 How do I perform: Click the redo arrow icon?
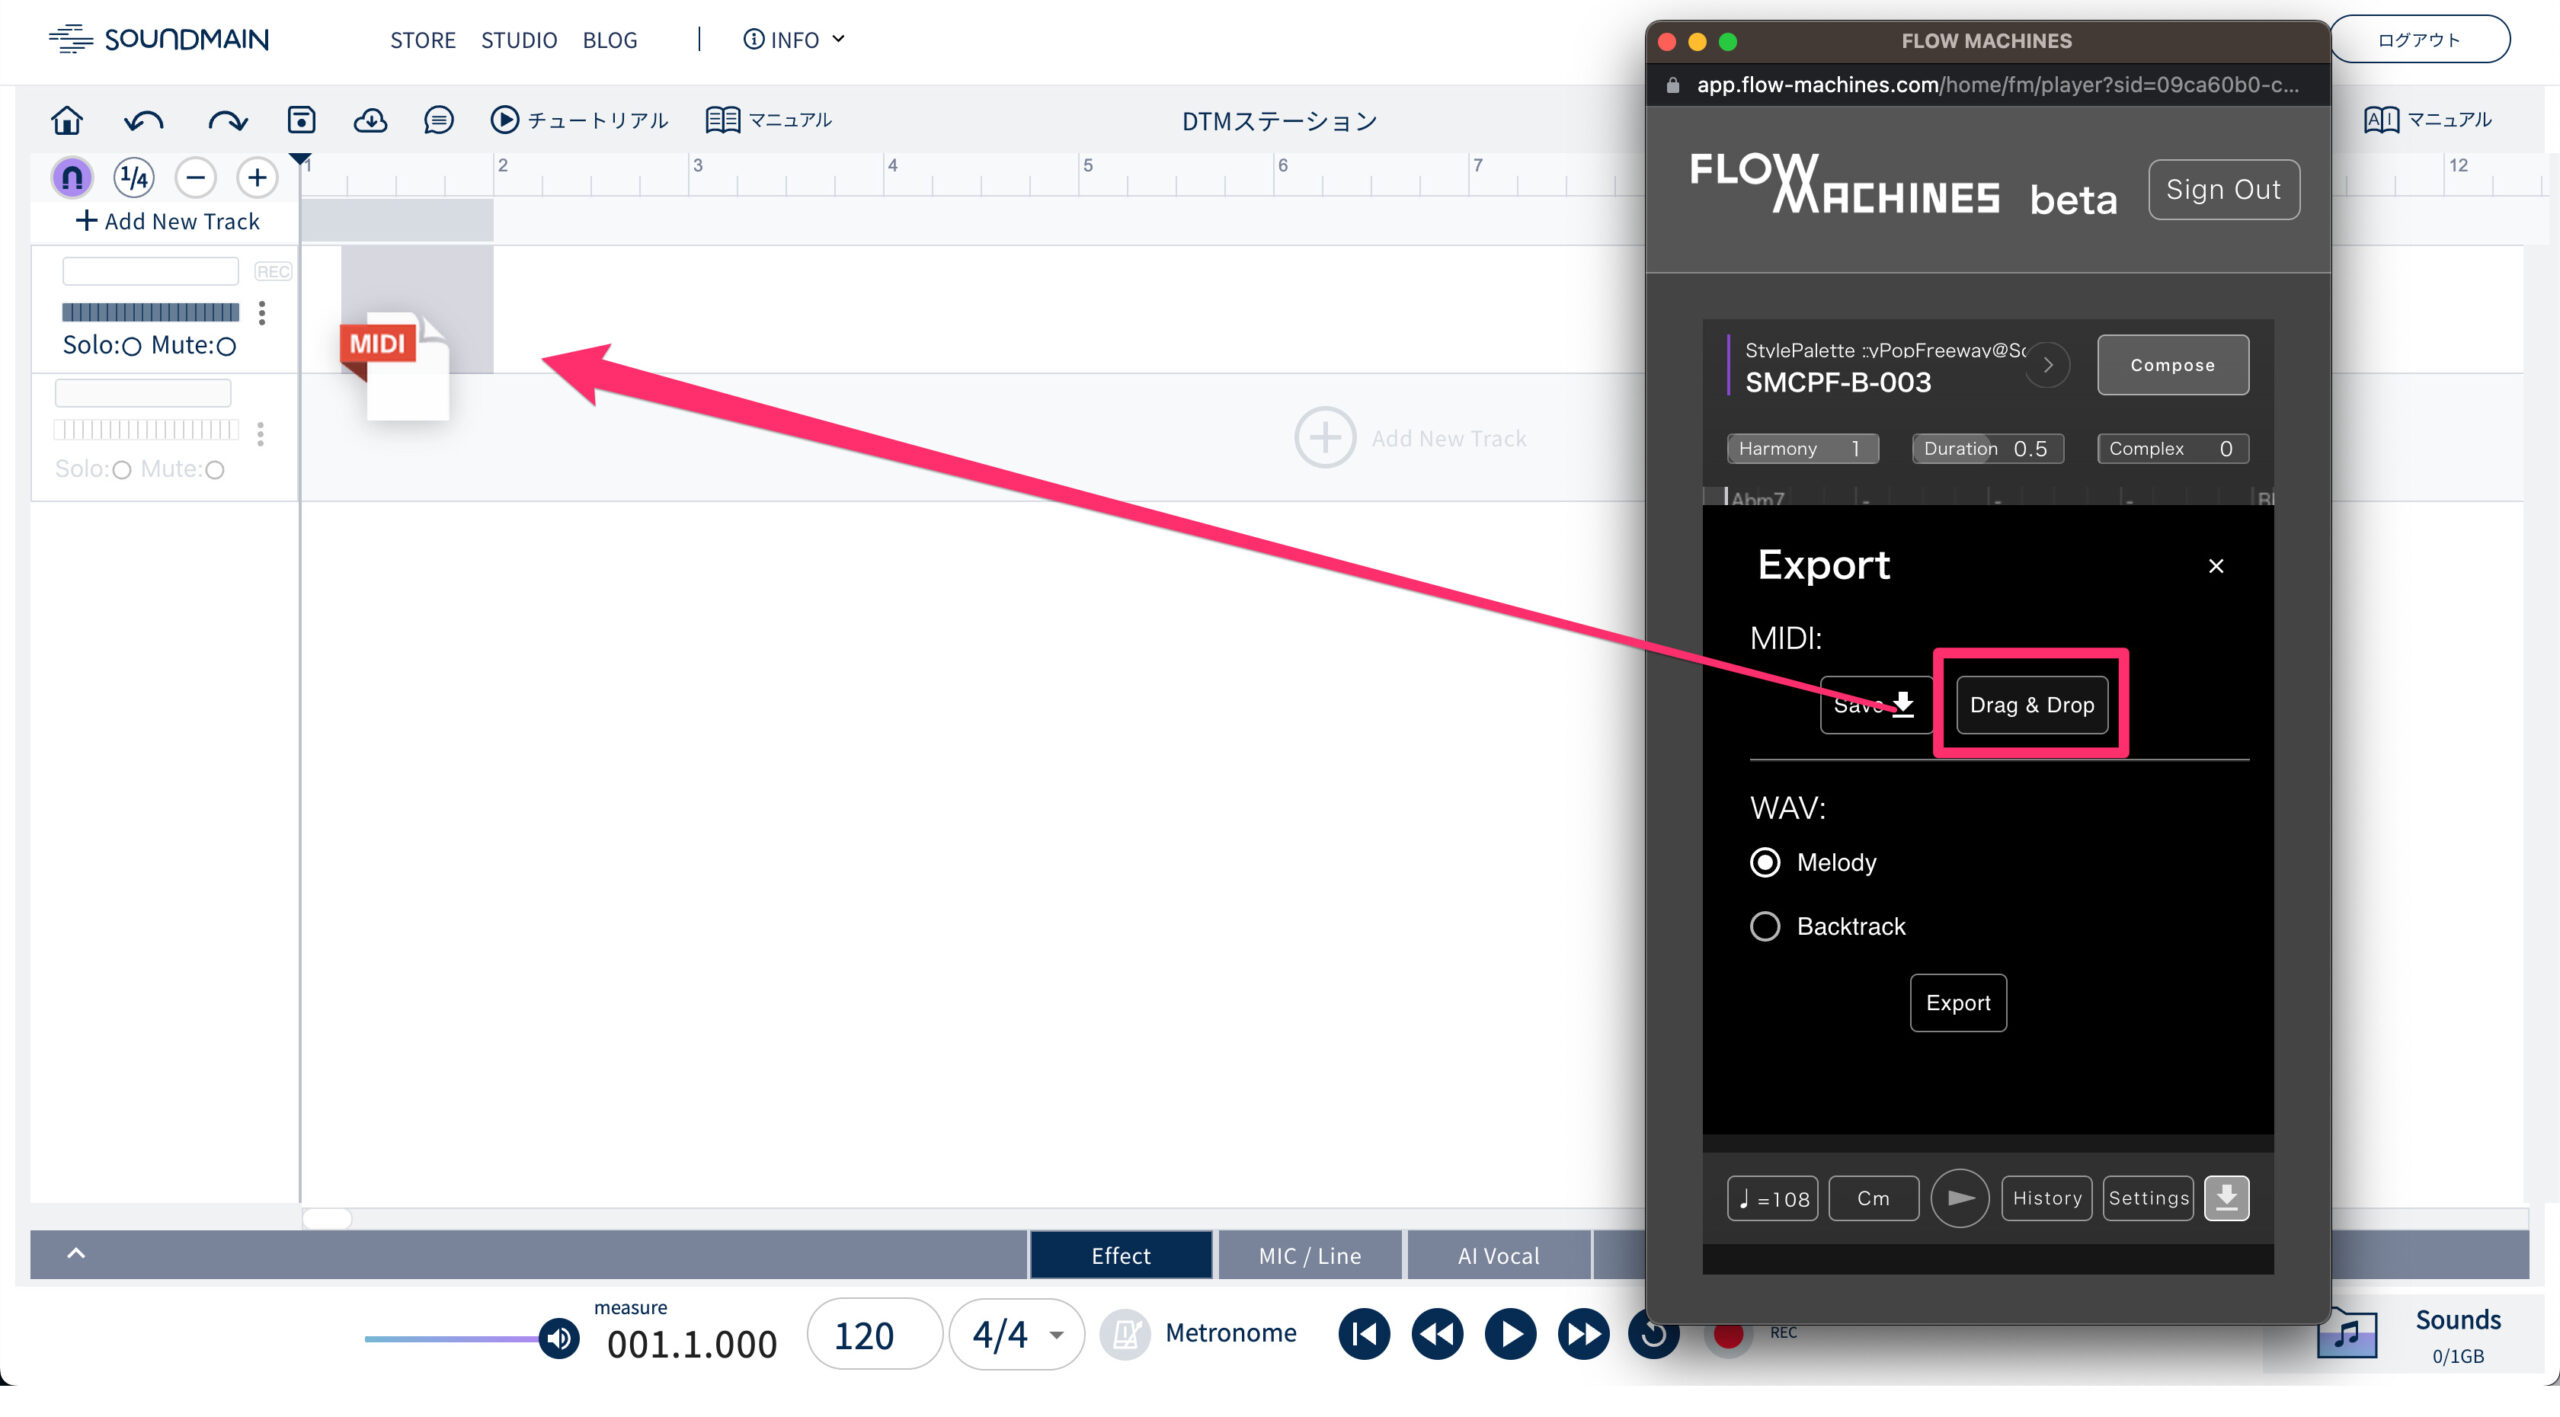pyautogui.click(x=227, y=121)
